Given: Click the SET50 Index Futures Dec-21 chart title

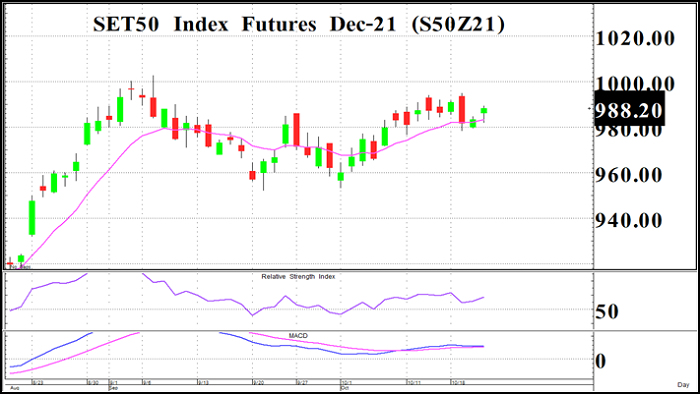Looking at the screenshot, I should (x=299, y=24).
